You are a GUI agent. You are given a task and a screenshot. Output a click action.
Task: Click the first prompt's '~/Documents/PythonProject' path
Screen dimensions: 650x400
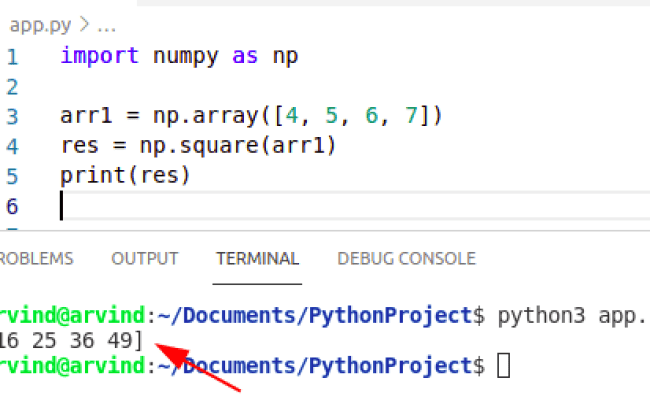pyautogui.click(x=315, y=315)
